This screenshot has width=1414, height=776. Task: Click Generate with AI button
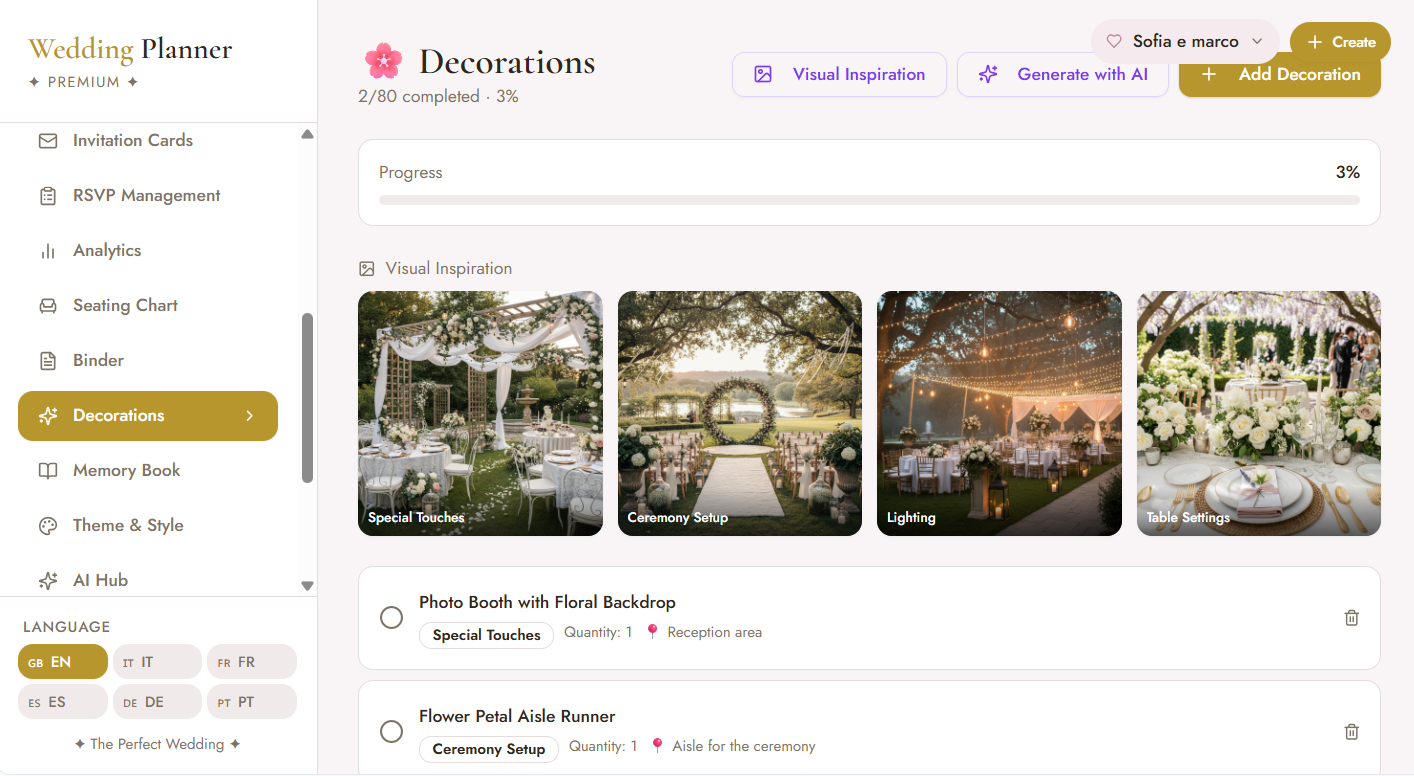pos(1063,74)
